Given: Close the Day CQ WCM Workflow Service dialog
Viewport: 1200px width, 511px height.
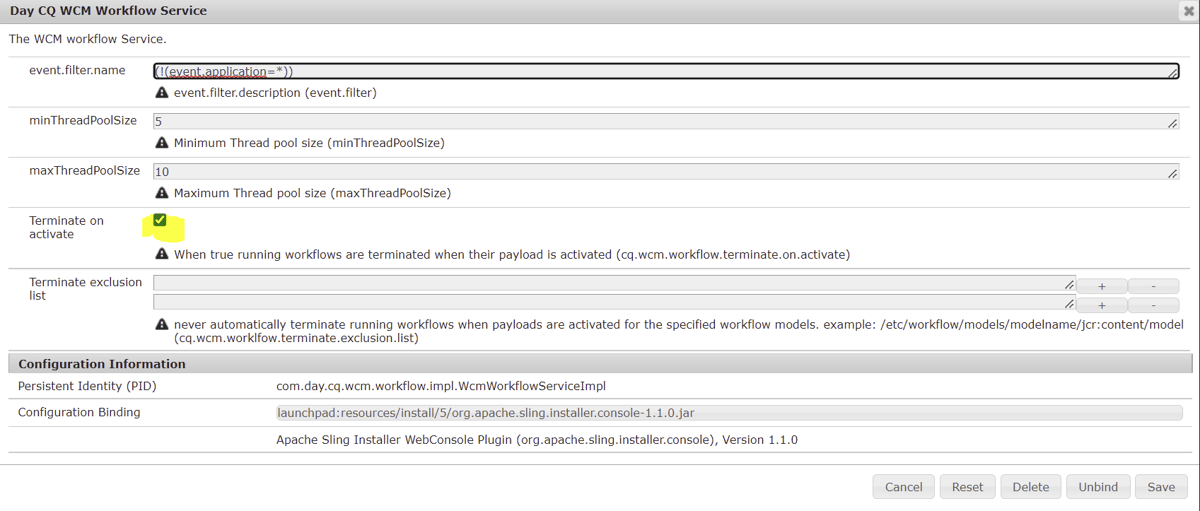Looking at the screenshot, I should pos(1188,11).
